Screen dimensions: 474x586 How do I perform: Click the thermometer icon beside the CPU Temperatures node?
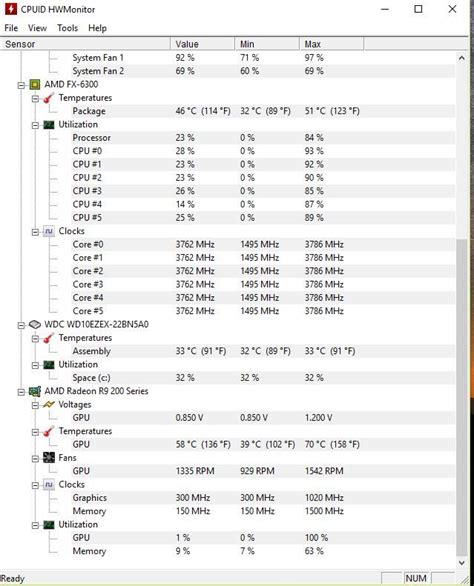(x=49, y=98)
